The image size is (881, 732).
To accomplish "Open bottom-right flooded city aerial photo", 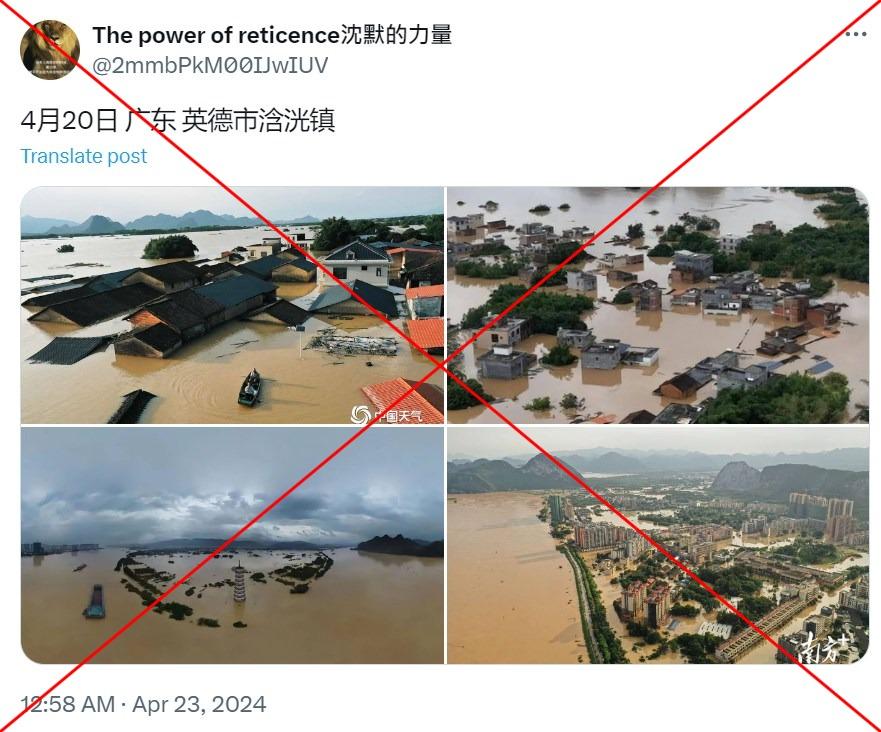I will coord(657,545).
